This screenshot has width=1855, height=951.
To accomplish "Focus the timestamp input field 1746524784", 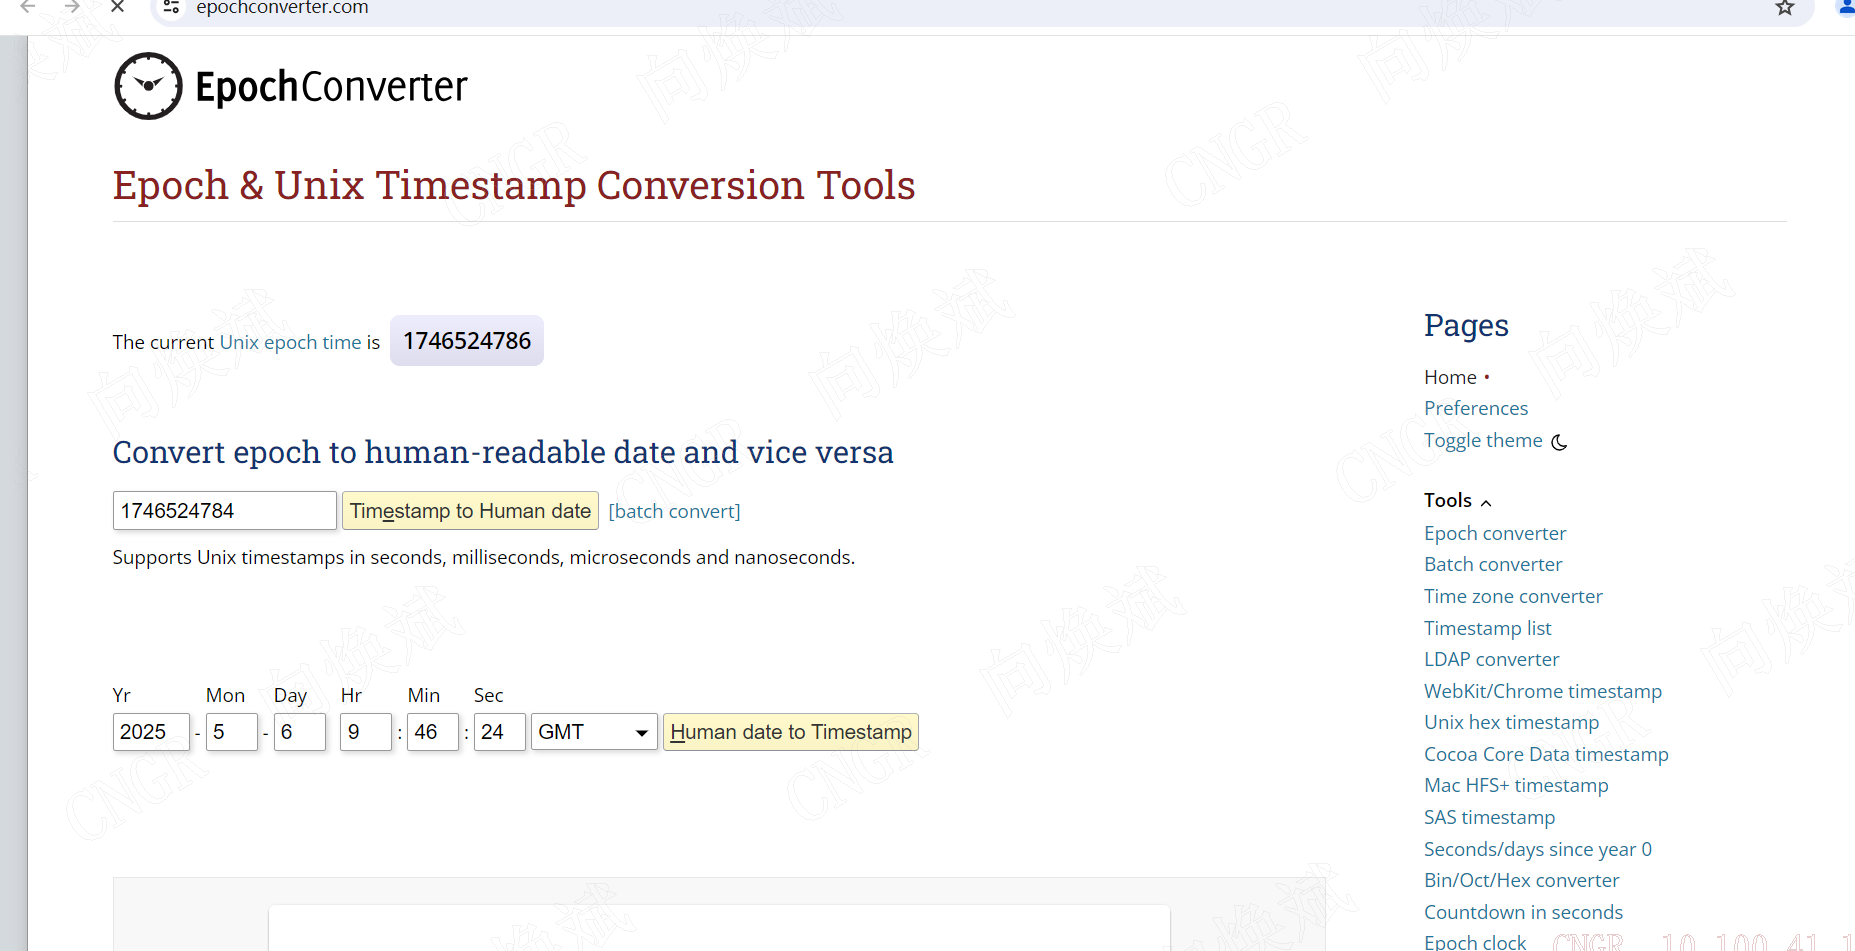I will pos(225,511).
